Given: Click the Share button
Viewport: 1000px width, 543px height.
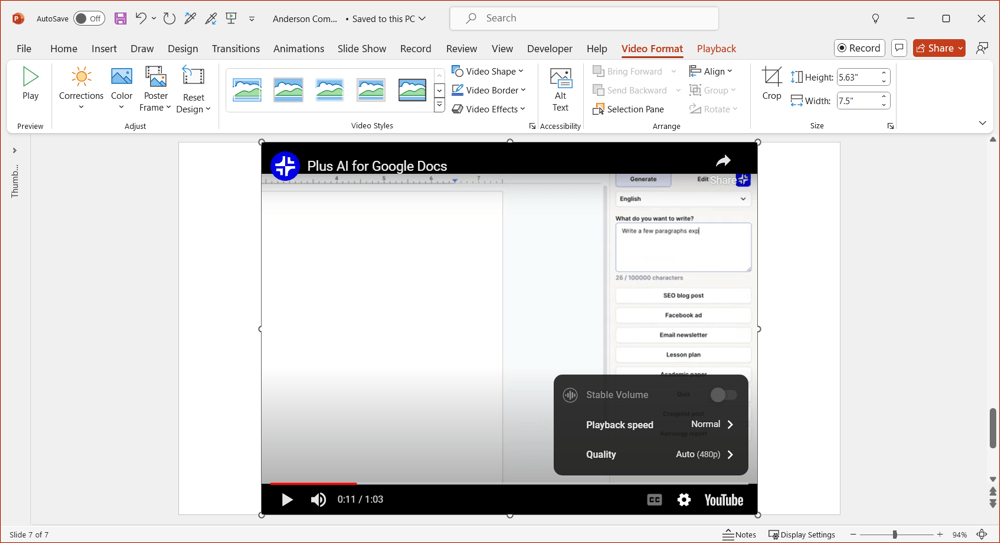Looking at the screenshot, I should pos(939,48).
